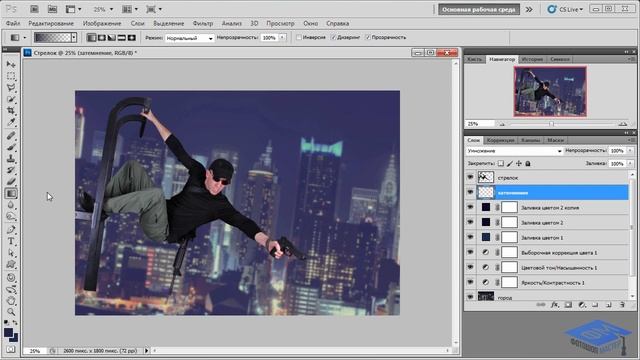Hide the стрелок layer

pyautogui.click(x=470, y=177)
